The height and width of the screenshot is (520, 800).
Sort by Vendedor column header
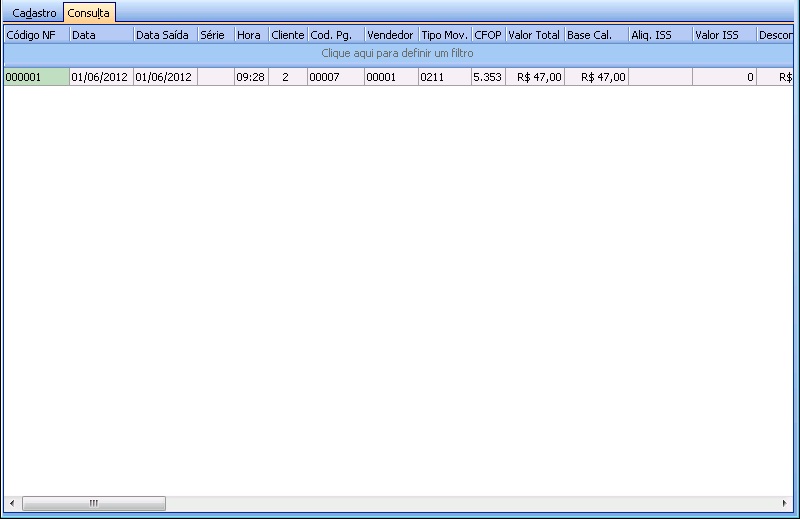(390, 34)
